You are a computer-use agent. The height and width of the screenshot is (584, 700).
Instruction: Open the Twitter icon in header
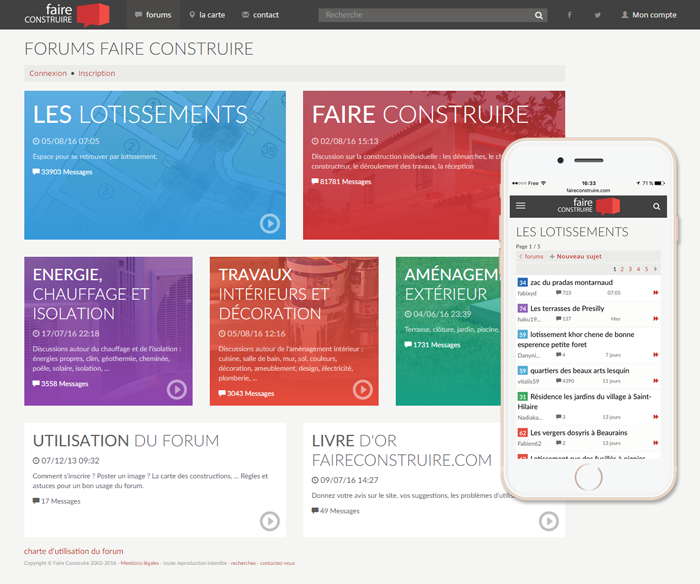click(597, 15)
